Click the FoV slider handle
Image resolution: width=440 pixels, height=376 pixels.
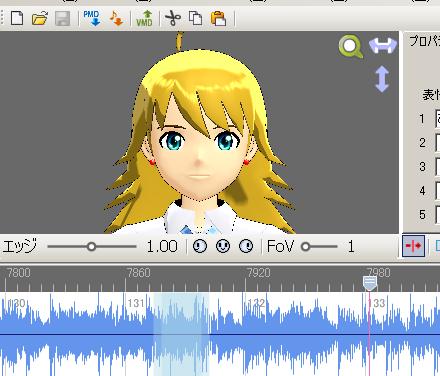coord(305,247)
